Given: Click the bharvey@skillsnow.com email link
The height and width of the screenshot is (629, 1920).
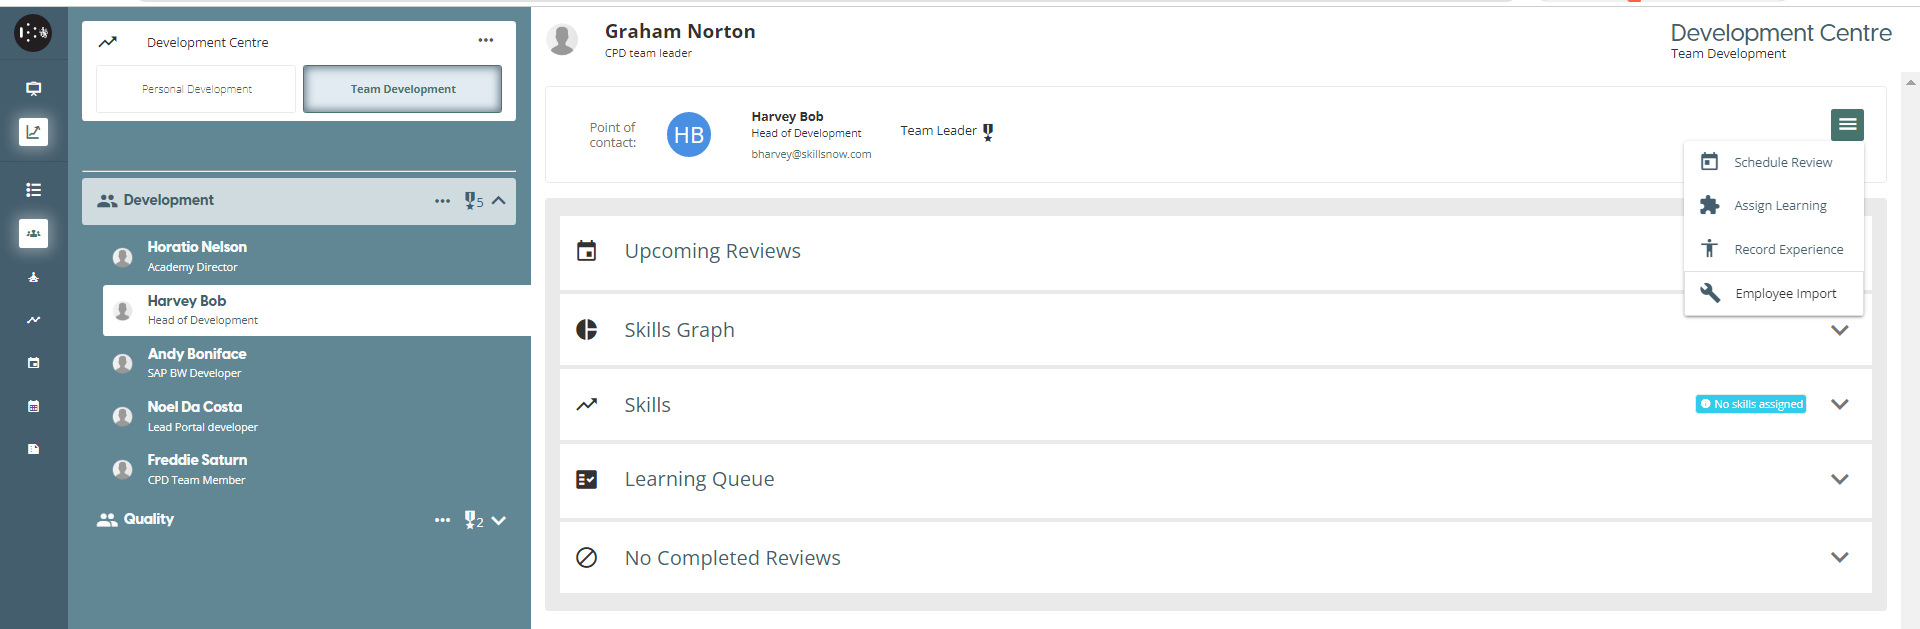Looking at the screenshot, I should tap(811, 154).
